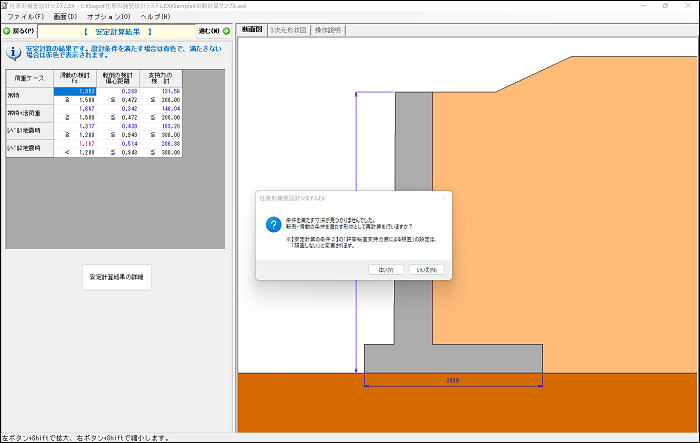
Task: Click the 安定計算結果の詳細 button
Action: [117, 277]
